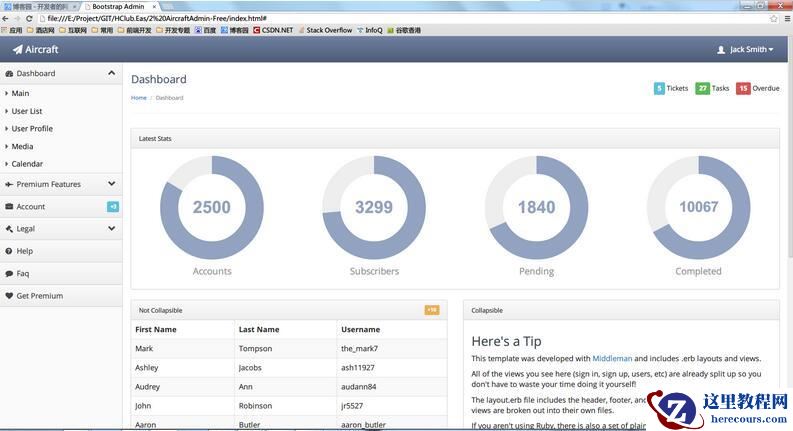Click the Completed 10067 donut chart
793x431 pixels.
[x=698, y=207]
